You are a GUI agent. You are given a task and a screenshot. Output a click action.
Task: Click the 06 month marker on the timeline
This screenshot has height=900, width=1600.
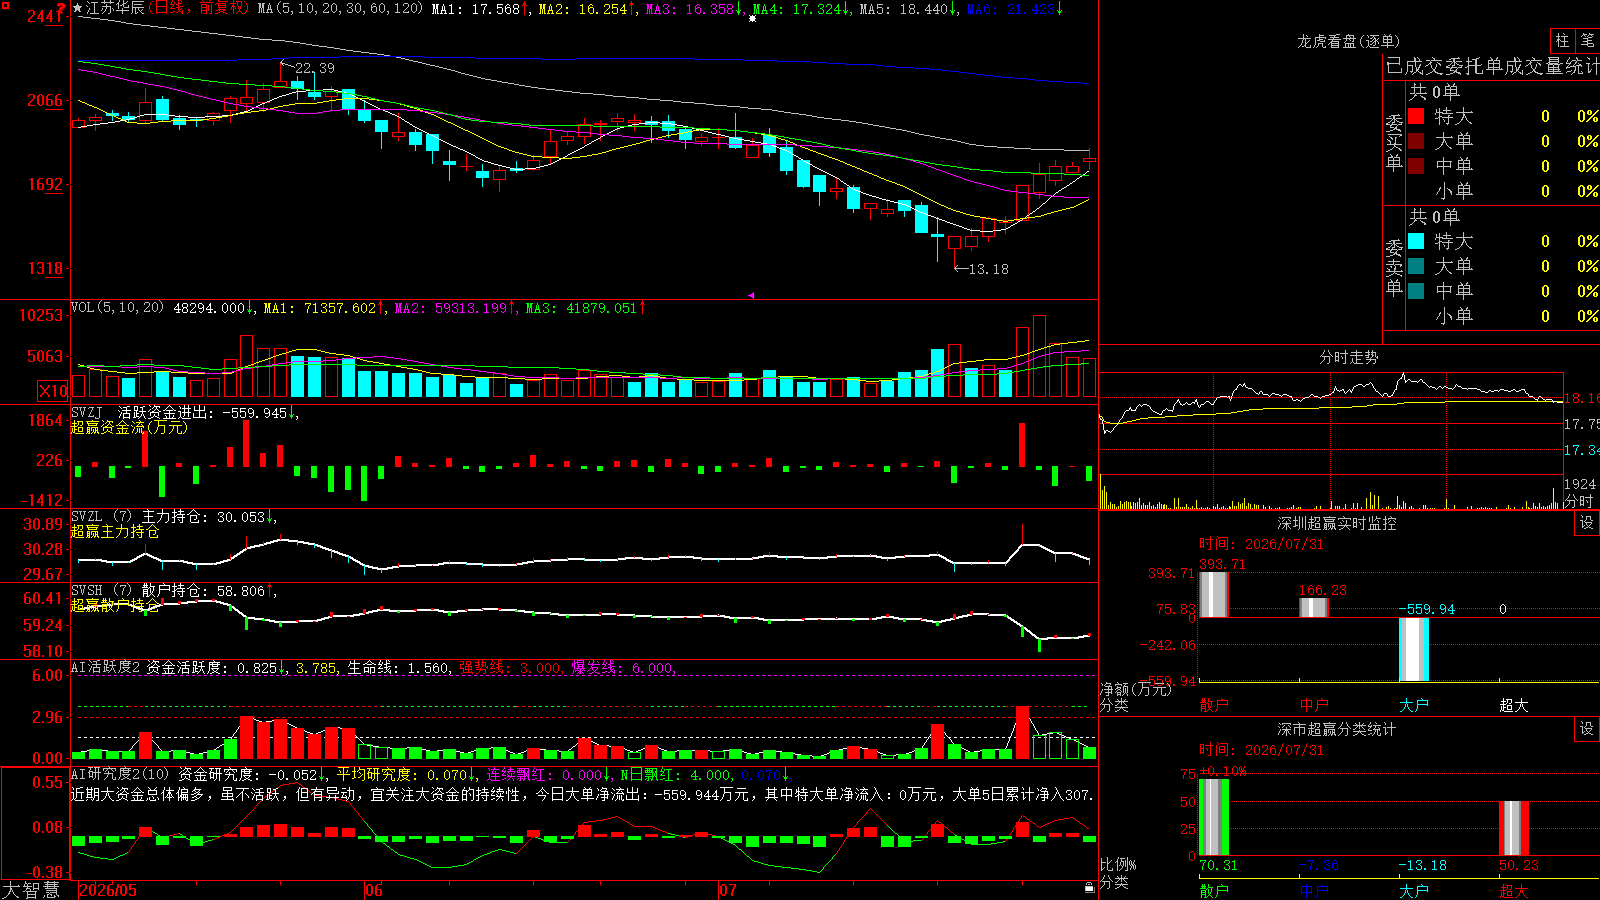(x=374, y=890)
